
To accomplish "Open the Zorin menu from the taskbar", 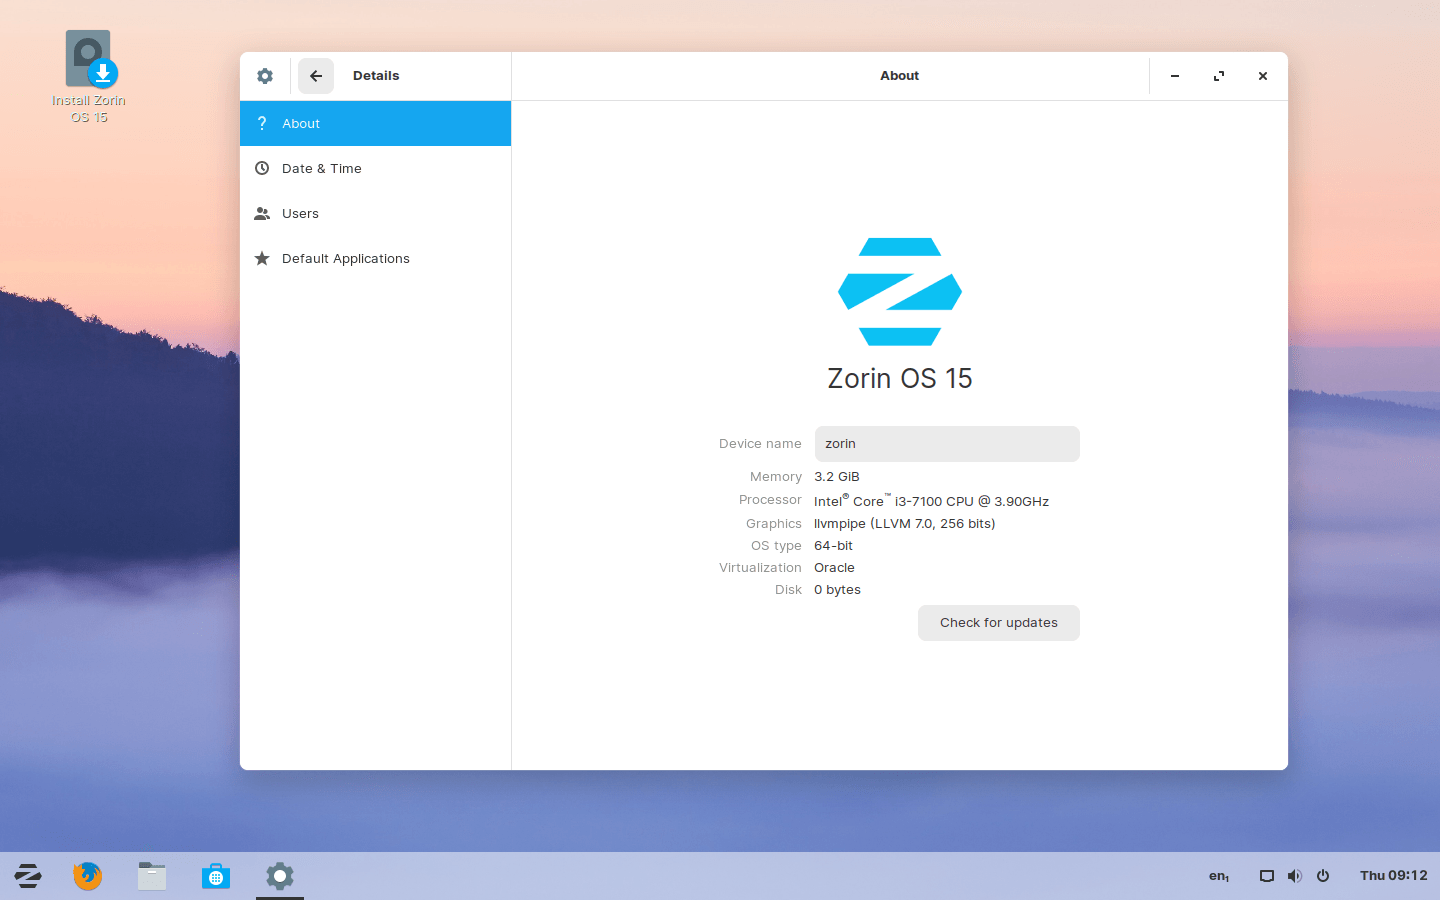I will coord(27,876).
